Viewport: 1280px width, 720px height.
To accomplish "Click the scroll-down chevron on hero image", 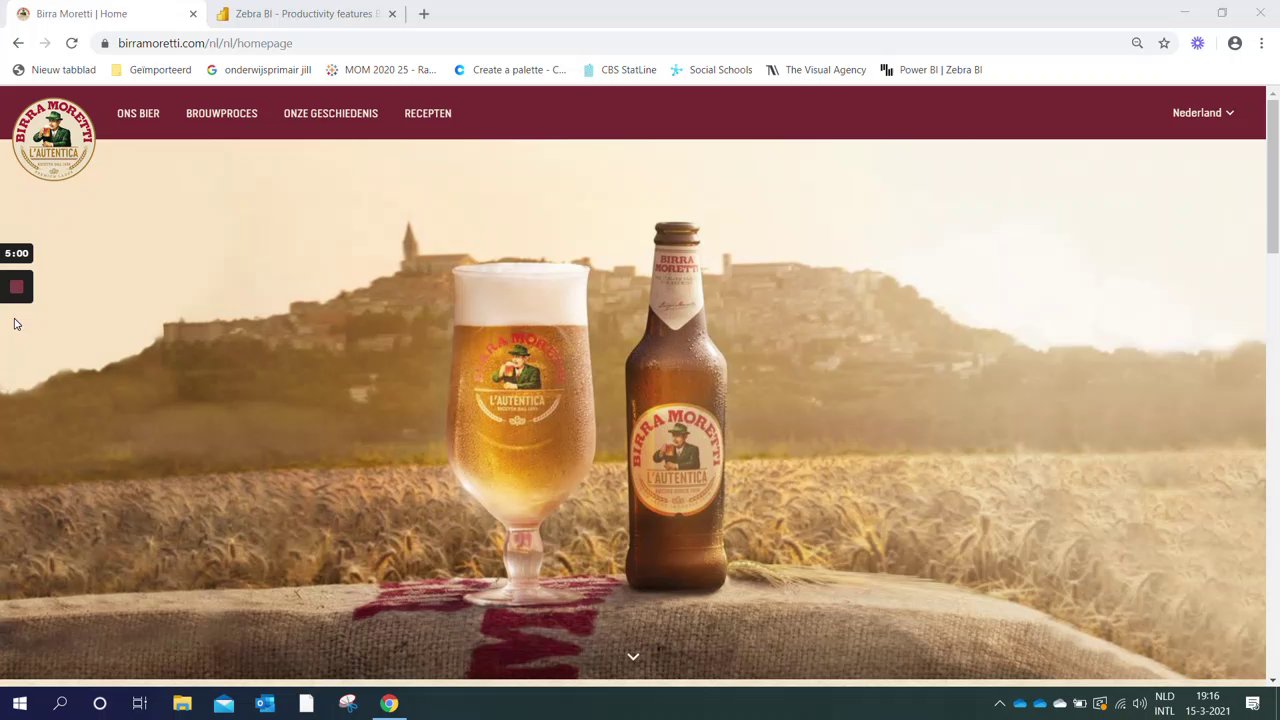I will tap(633, 657).
